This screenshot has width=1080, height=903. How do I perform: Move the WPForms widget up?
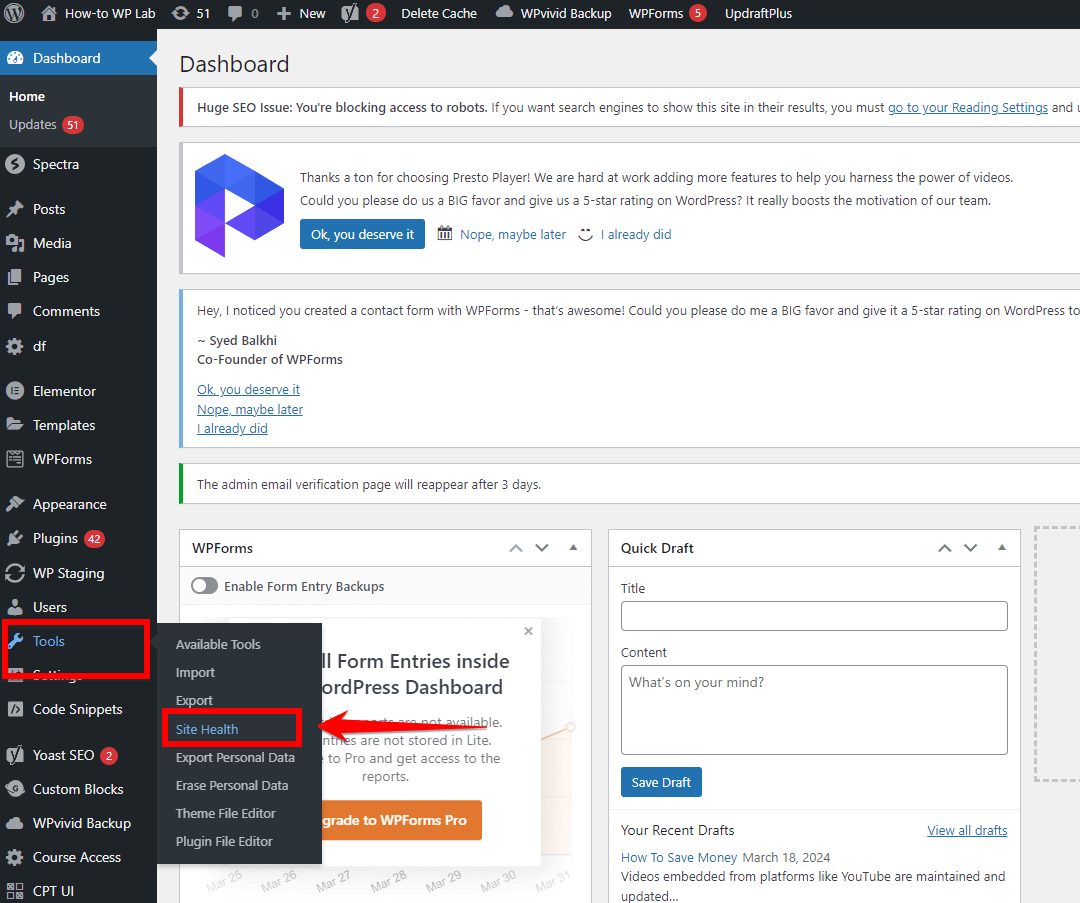pyautogui.click(x=516, y=548)
